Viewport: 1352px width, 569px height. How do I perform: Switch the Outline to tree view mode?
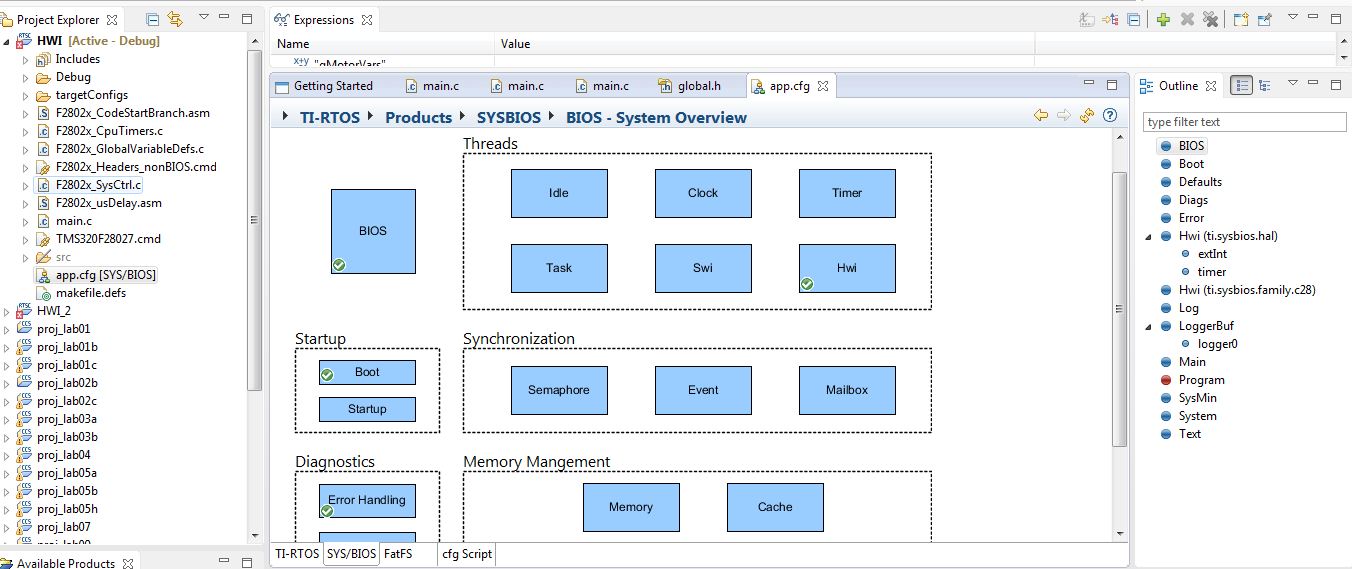point(1266,86)
